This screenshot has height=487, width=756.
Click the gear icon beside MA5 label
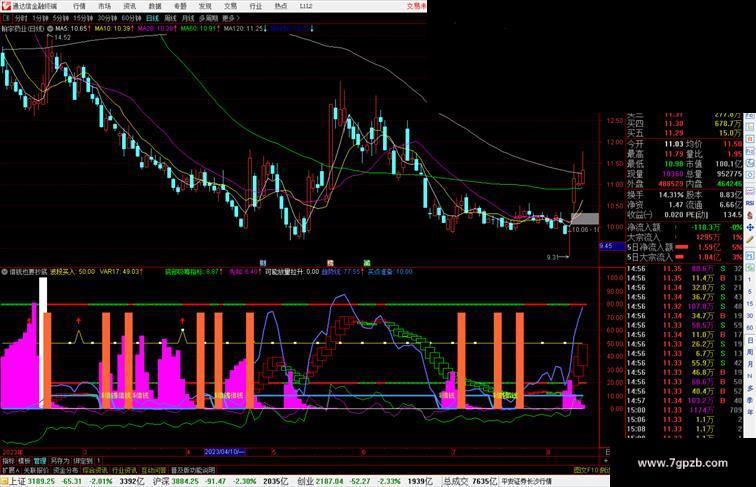coord(50,29)
